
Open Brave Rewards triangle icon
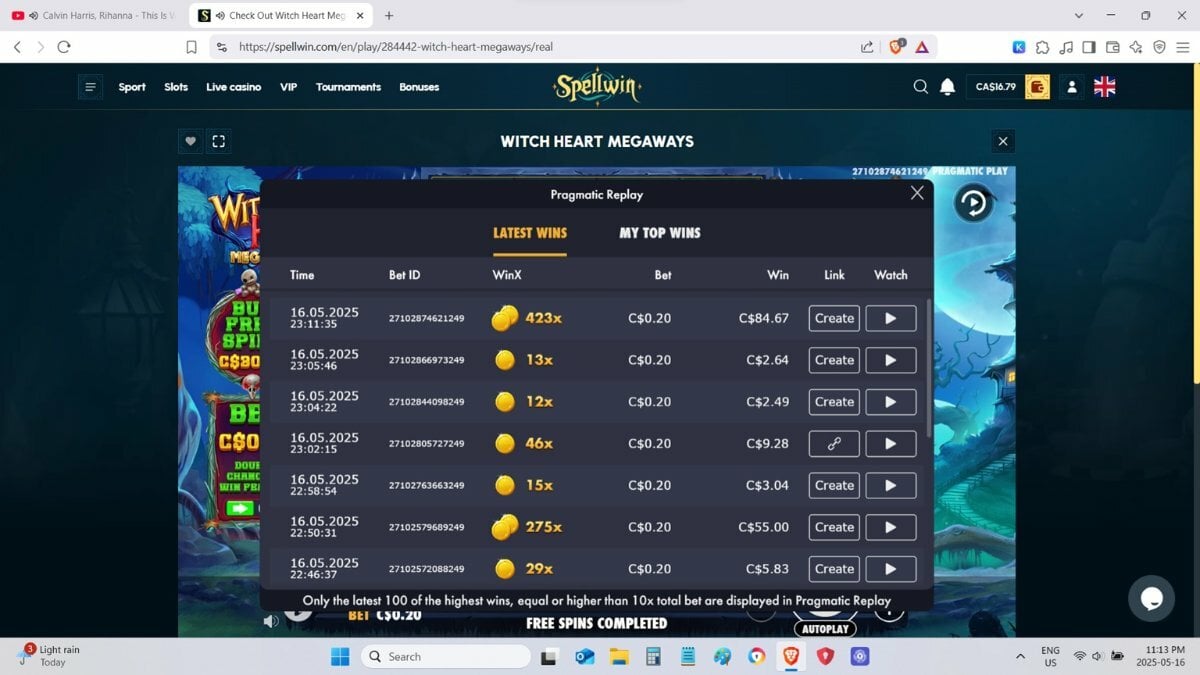pos(922,46)
